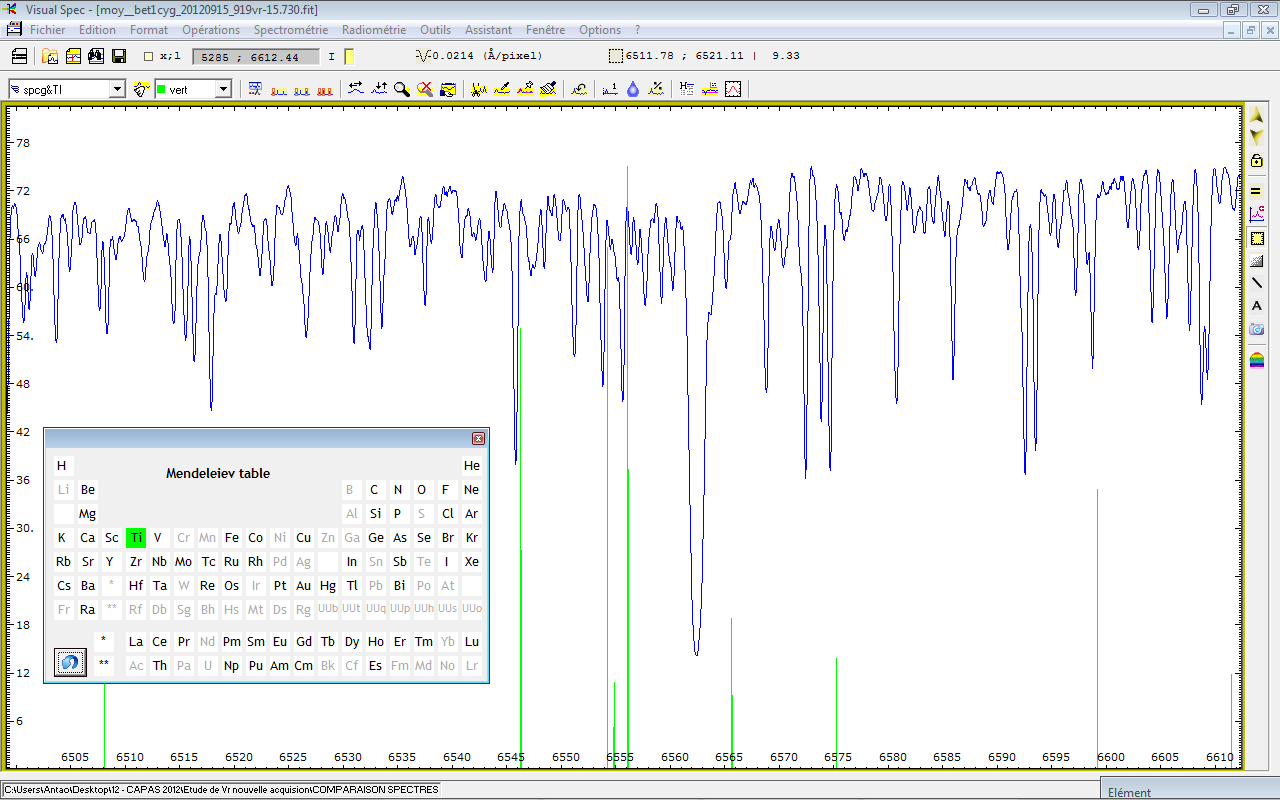Expand the 'vert' color dropdown
The height and width of the screenshot is (800, 1280).
point(222,90)
